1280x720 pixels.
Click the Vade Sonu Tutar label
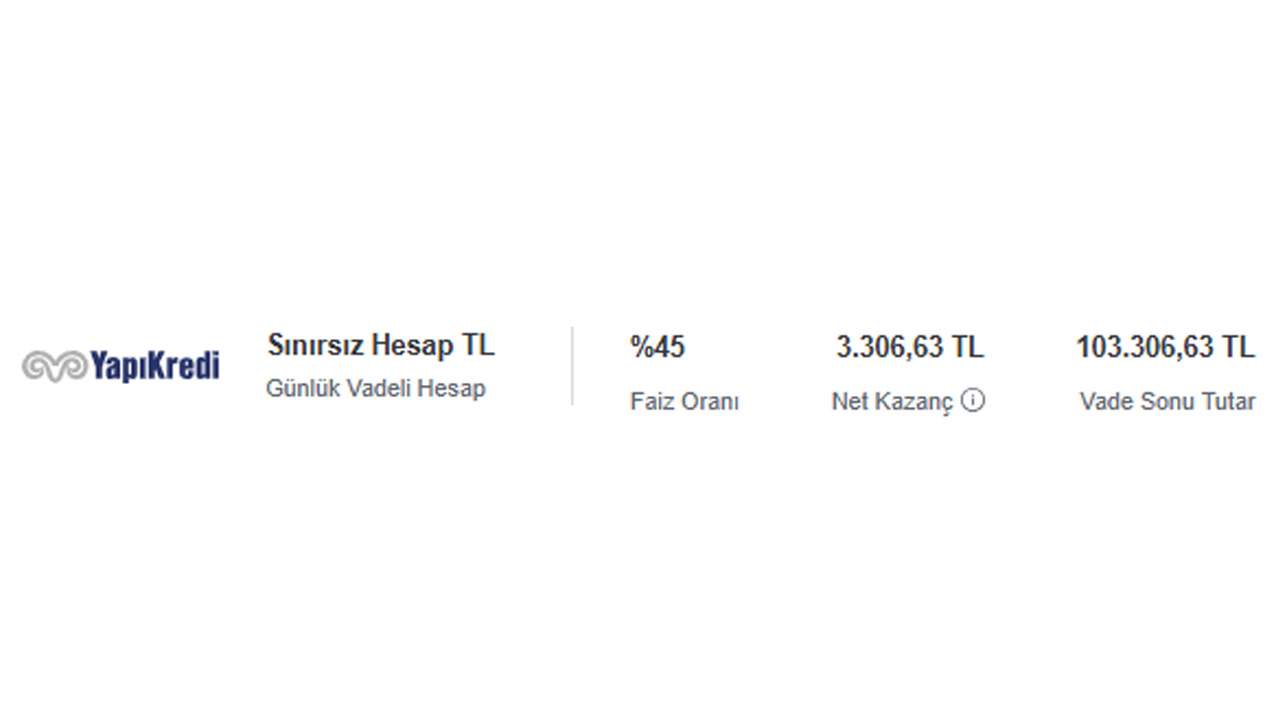click(1167, 402)
